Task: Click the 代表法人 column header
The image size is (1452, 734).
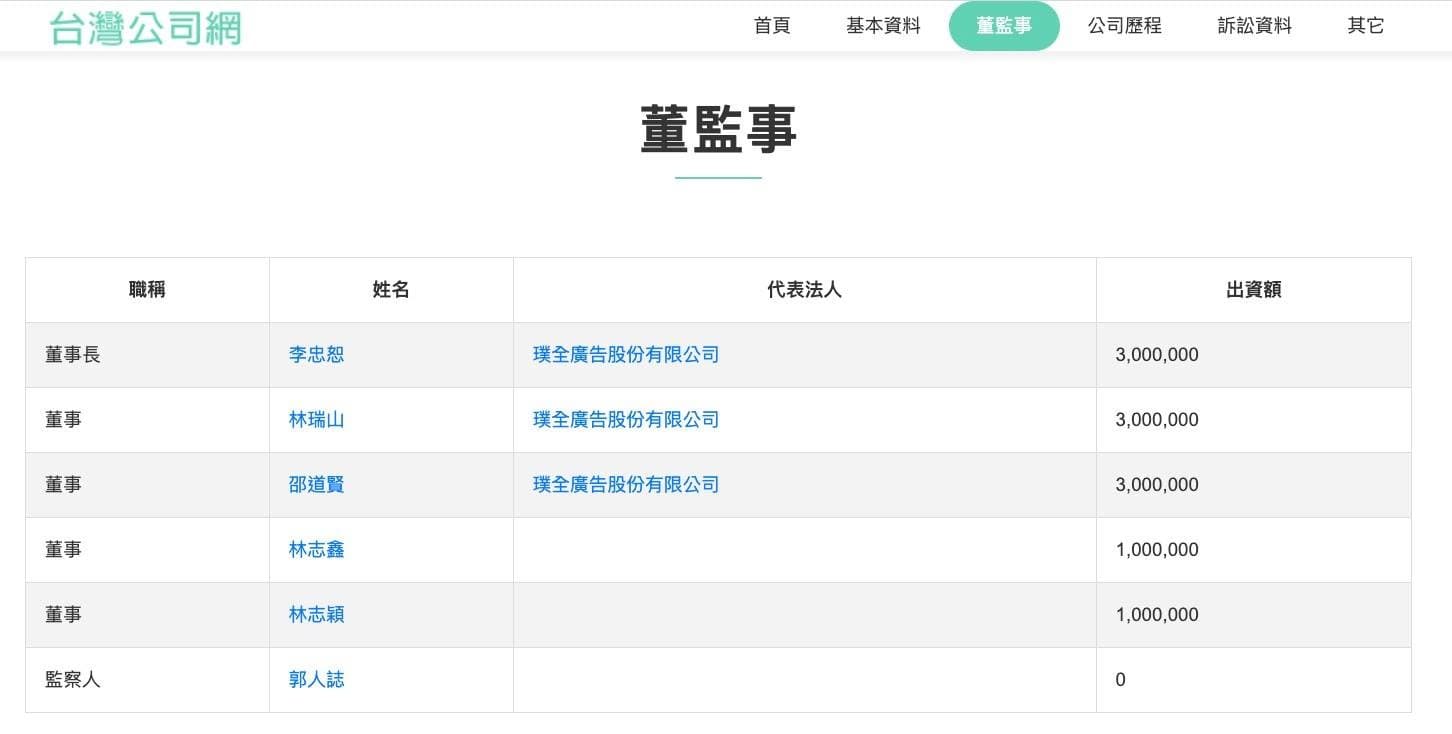Action: tap(805, 290)
